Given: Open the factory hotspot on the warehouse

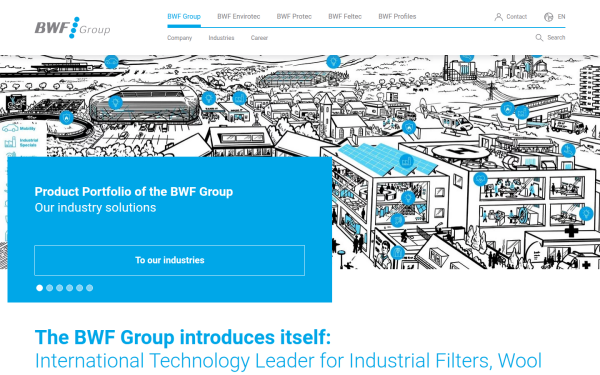Looking at the screenshot, I should (522, 112).
